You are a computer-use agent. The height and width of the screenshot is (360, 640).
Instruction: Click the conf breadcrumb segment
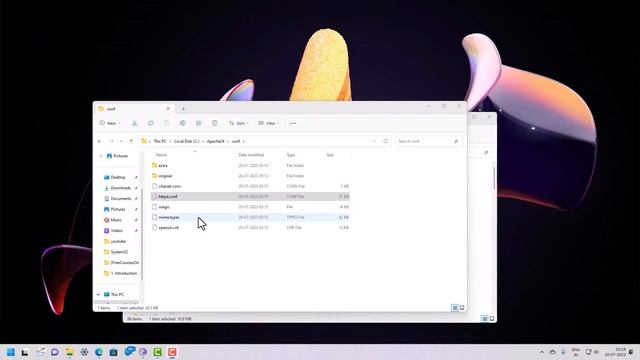[x=236, y=141]
